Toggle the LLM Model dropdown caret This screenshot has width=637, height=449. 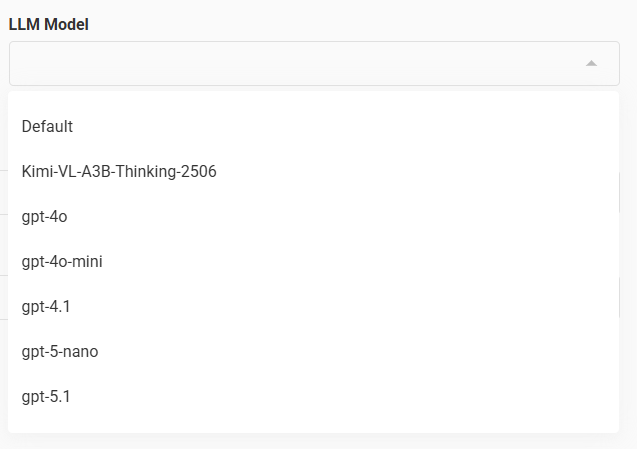[x=591, y=63]
